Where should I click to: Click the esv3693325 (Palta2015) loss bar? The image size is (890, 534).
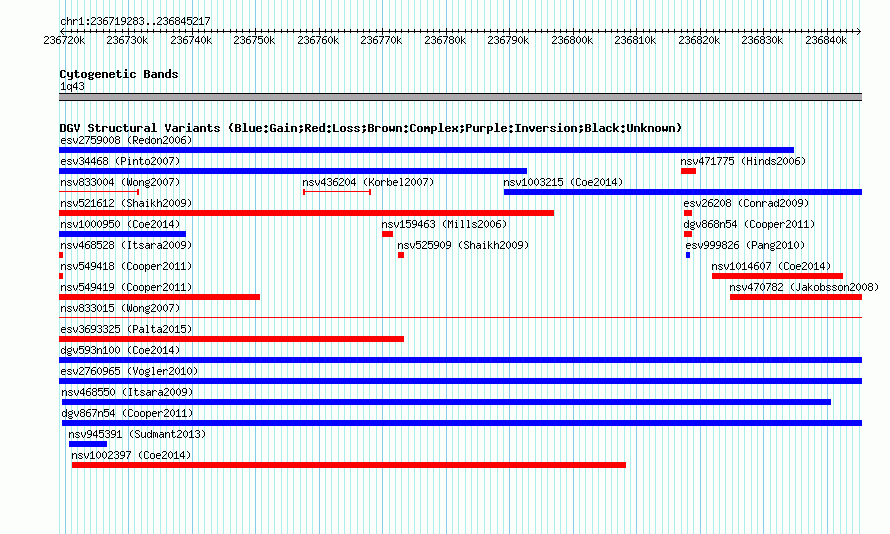(232, 339)
